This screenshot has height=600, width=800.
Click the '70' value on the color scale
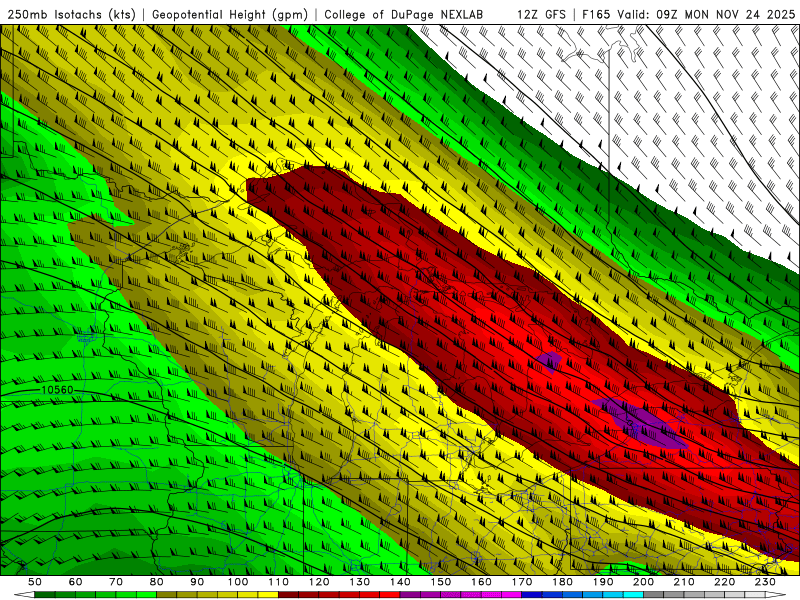tap(116, 582)
